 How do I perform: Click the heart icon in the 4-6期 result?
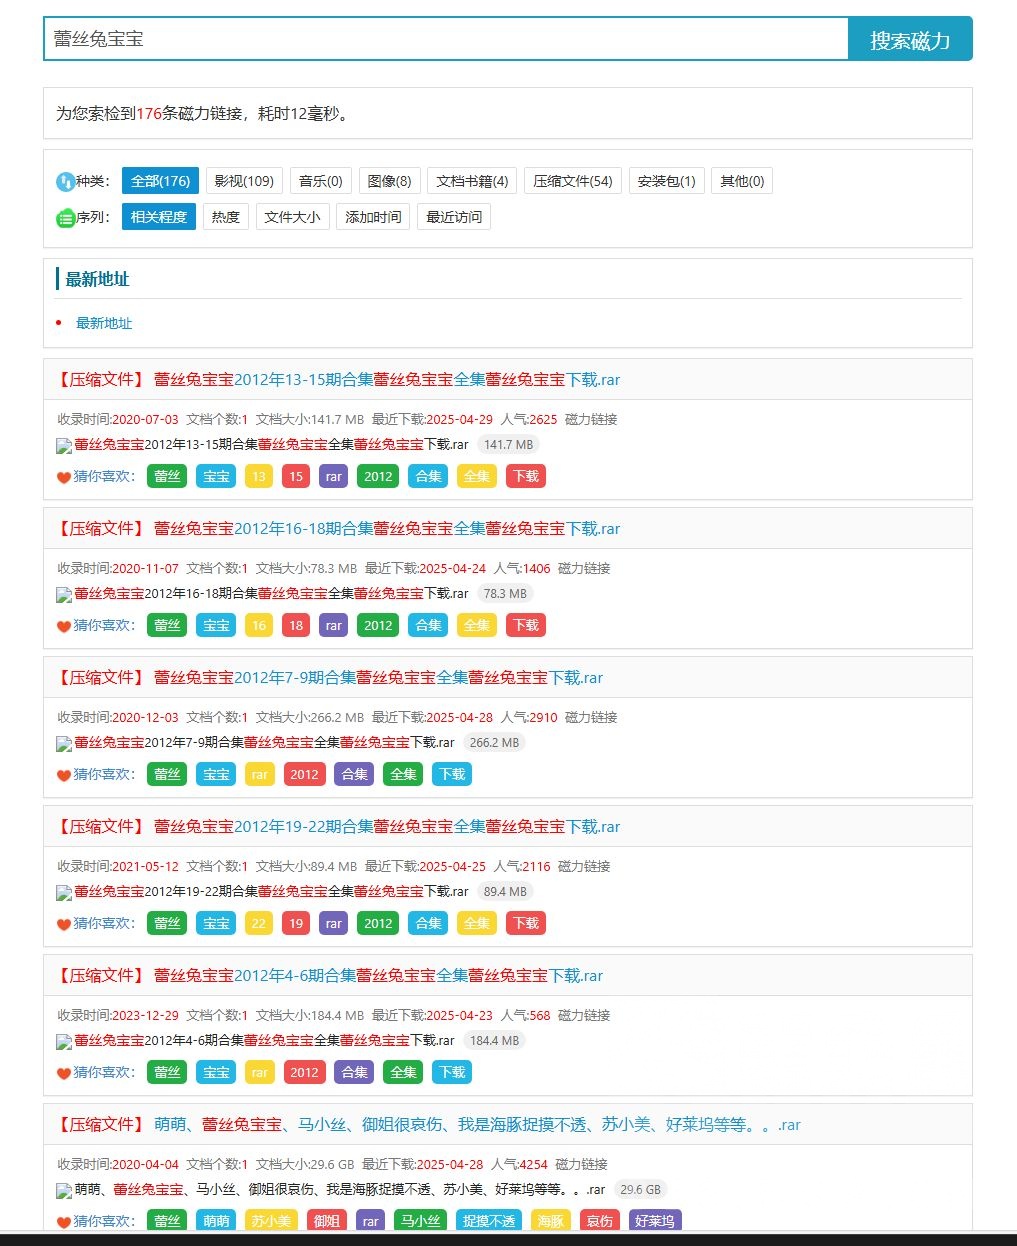pyautogui.click(x=64, y=1073)
